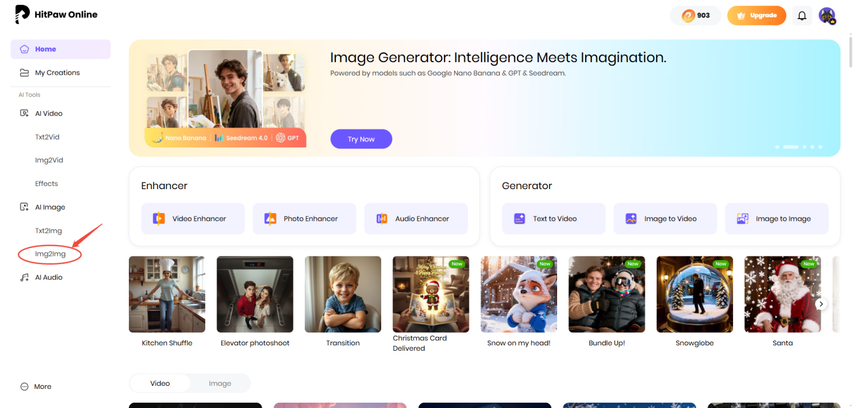This screenshot has width=853, height=408.
Task: Launch Text to Video generator
Action: click(x=554, y=219)
